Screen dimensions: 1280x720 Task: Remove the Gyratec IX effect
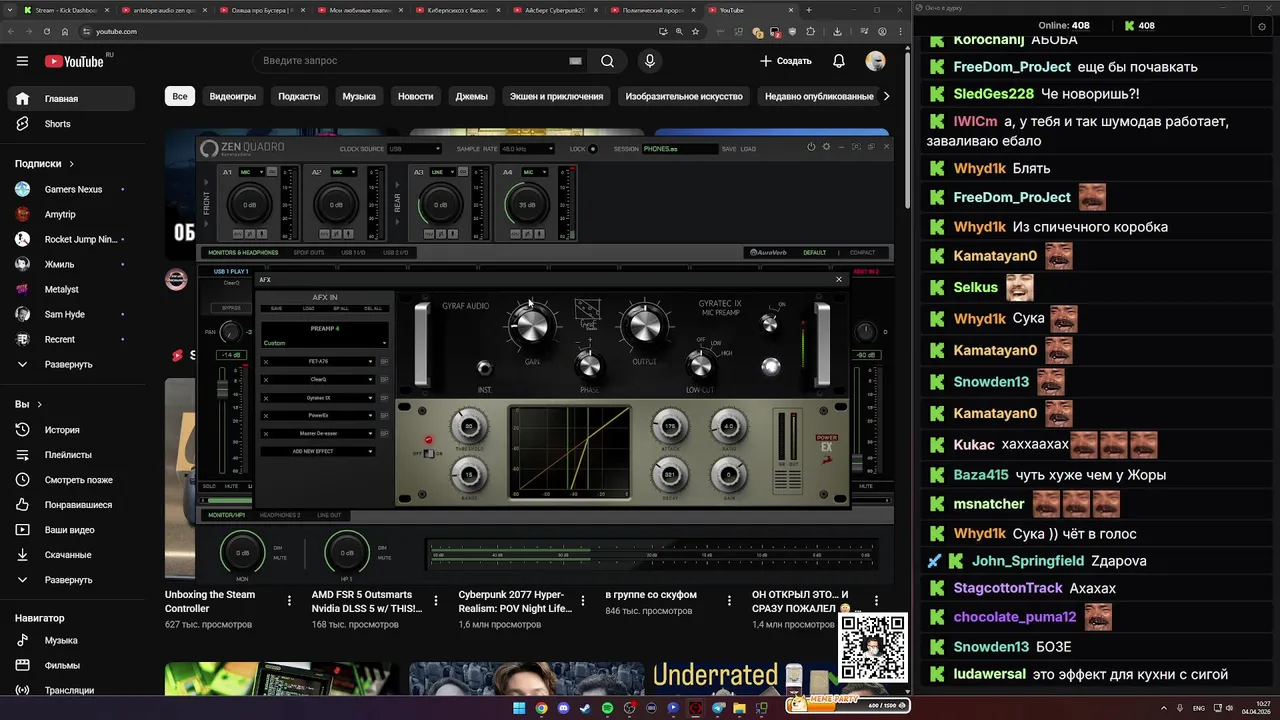point(266,398)
